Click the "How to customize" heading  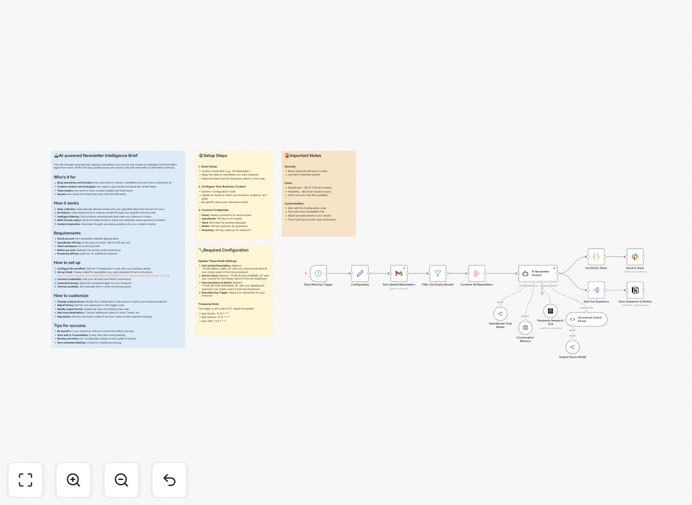pos(71,296)
